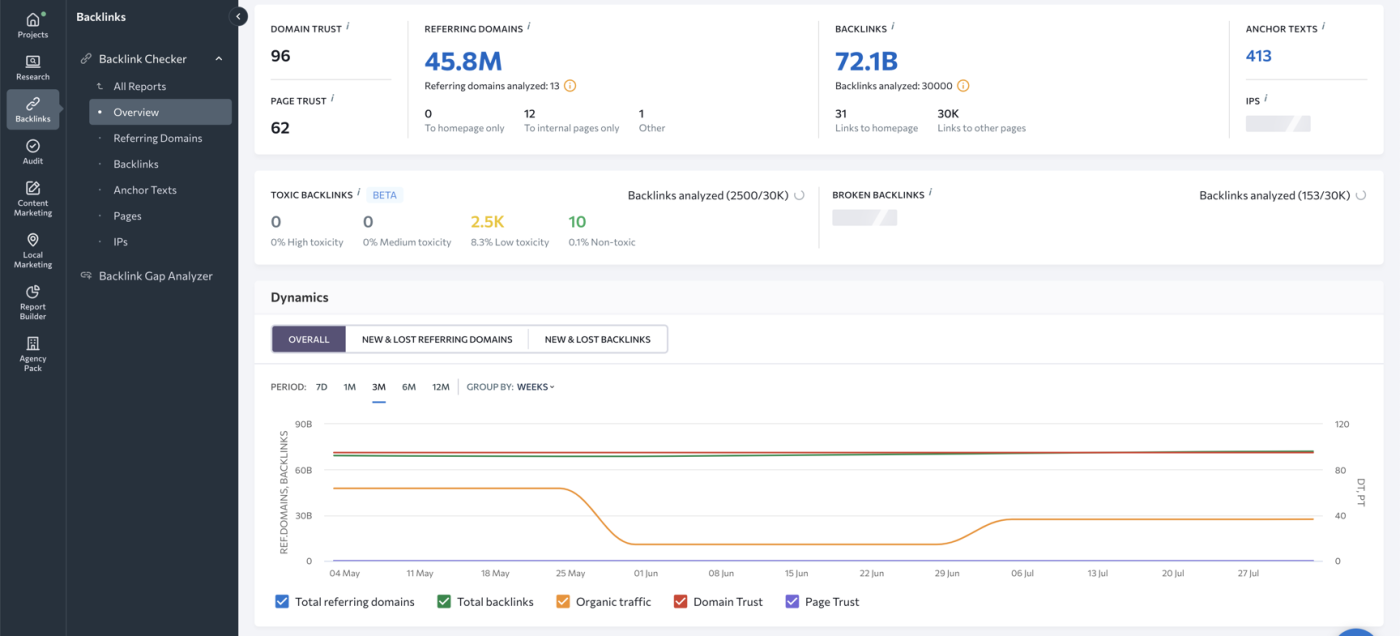The width and height of the screenshot is (1400, 636).
Task: Click the 96 Domain Trust value
Action: tap(281, 56)
